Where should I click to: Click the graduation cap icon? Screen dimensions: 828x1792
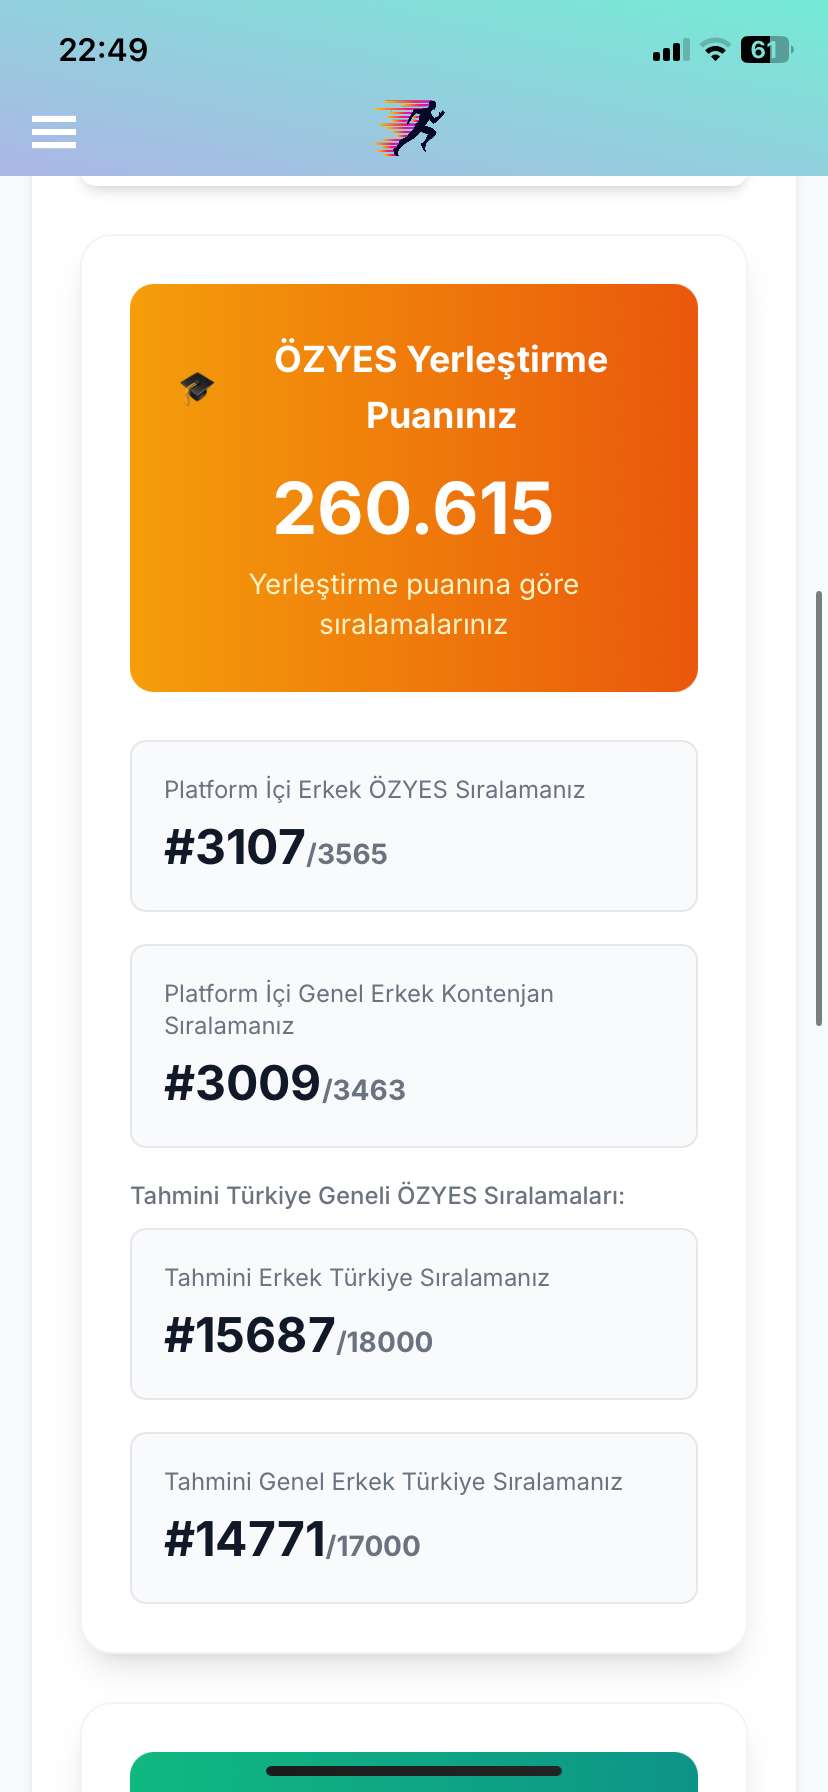pyautogui.click(x=197, y=388)
